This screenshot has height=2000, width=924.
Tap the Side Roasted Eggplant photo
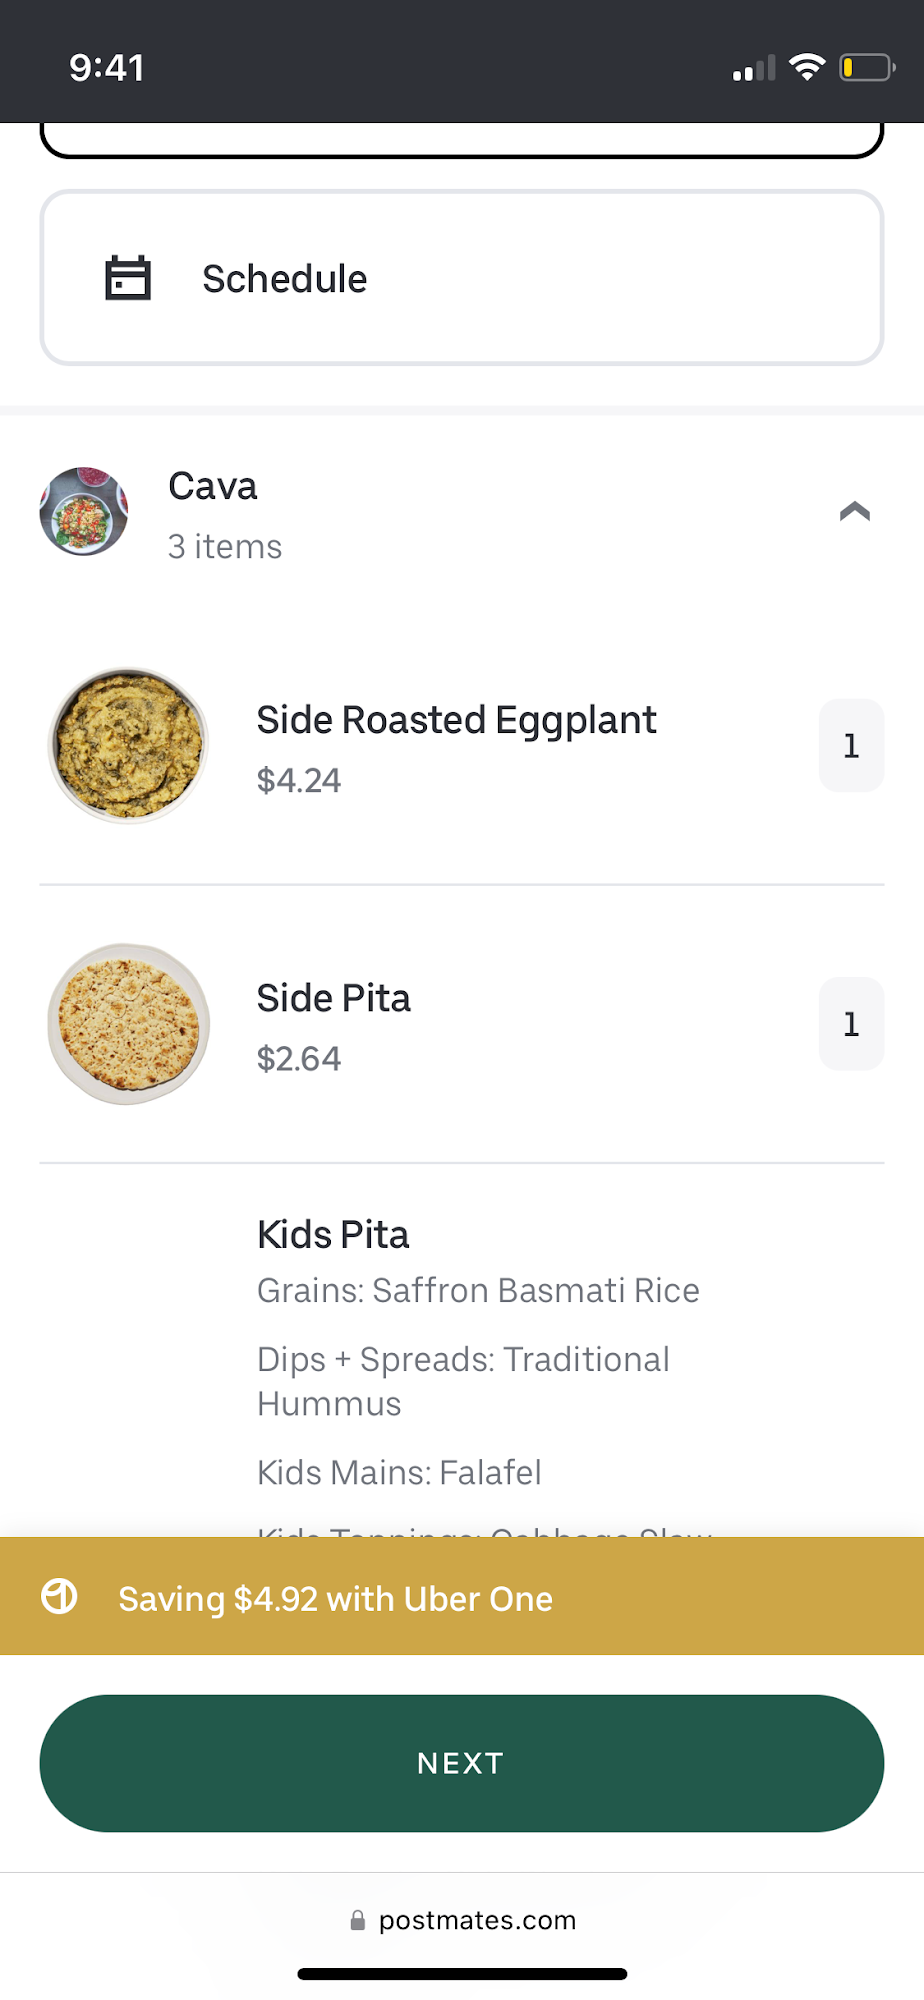[x=128, y=745]
